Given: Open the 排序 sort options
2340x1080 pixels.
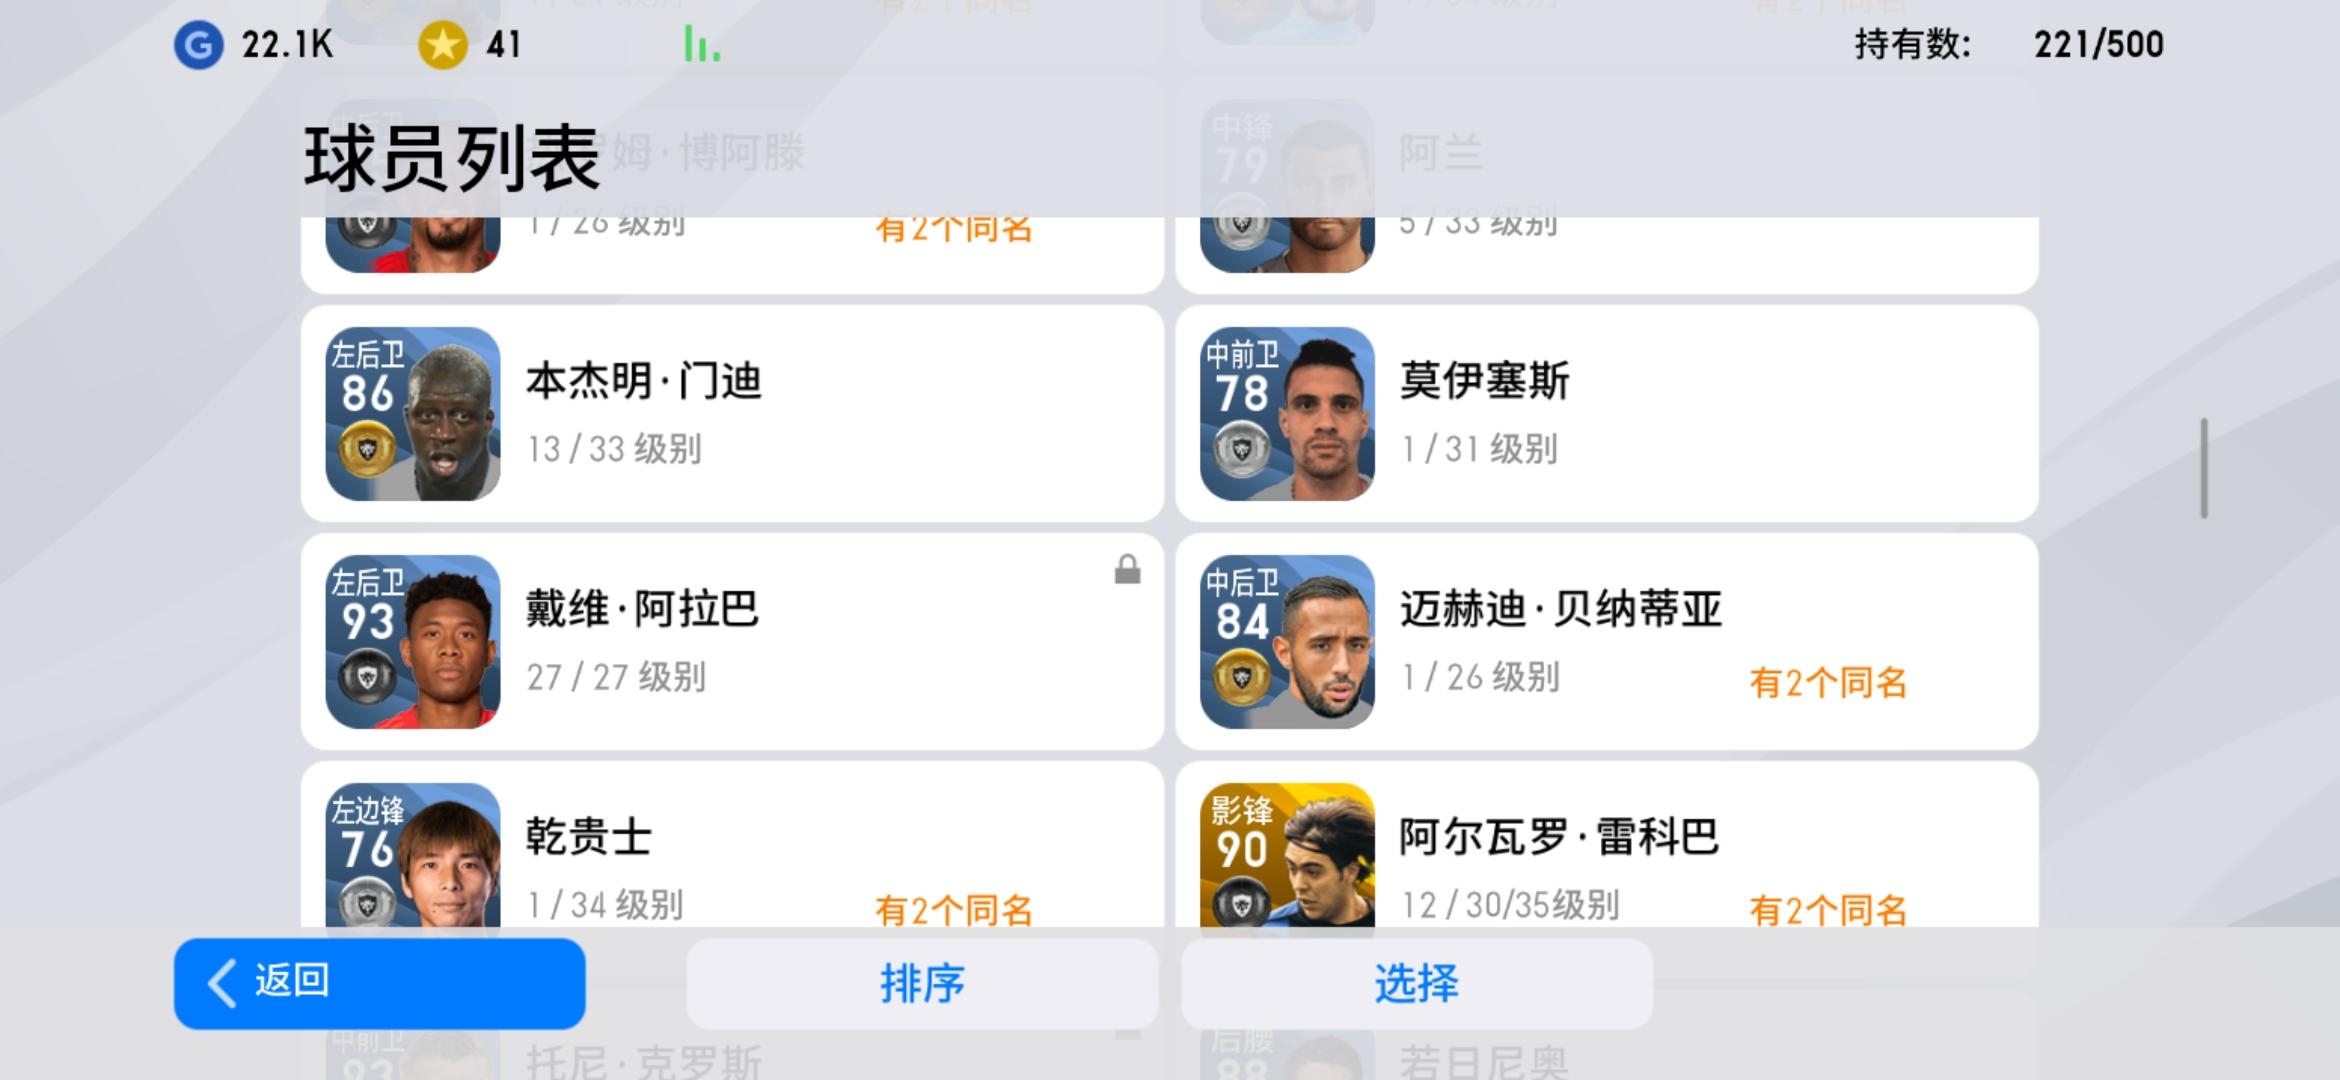Looking at the screenshot, I should pyautogui.click(x=922, y=983).
